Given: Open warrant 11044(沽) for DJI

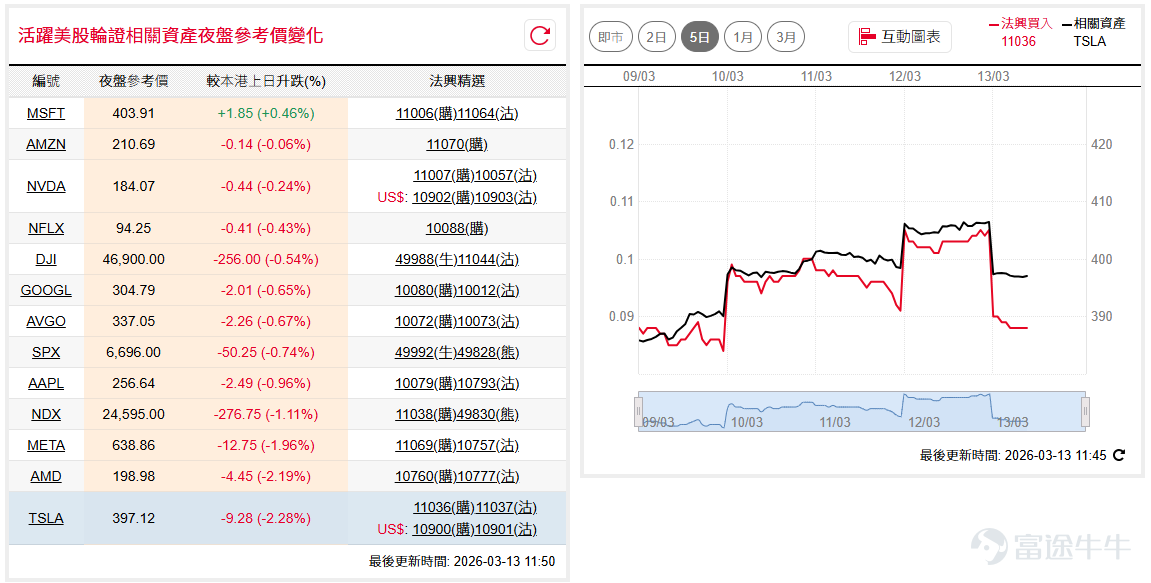Looking at the screenshot, I should point(487,259).
